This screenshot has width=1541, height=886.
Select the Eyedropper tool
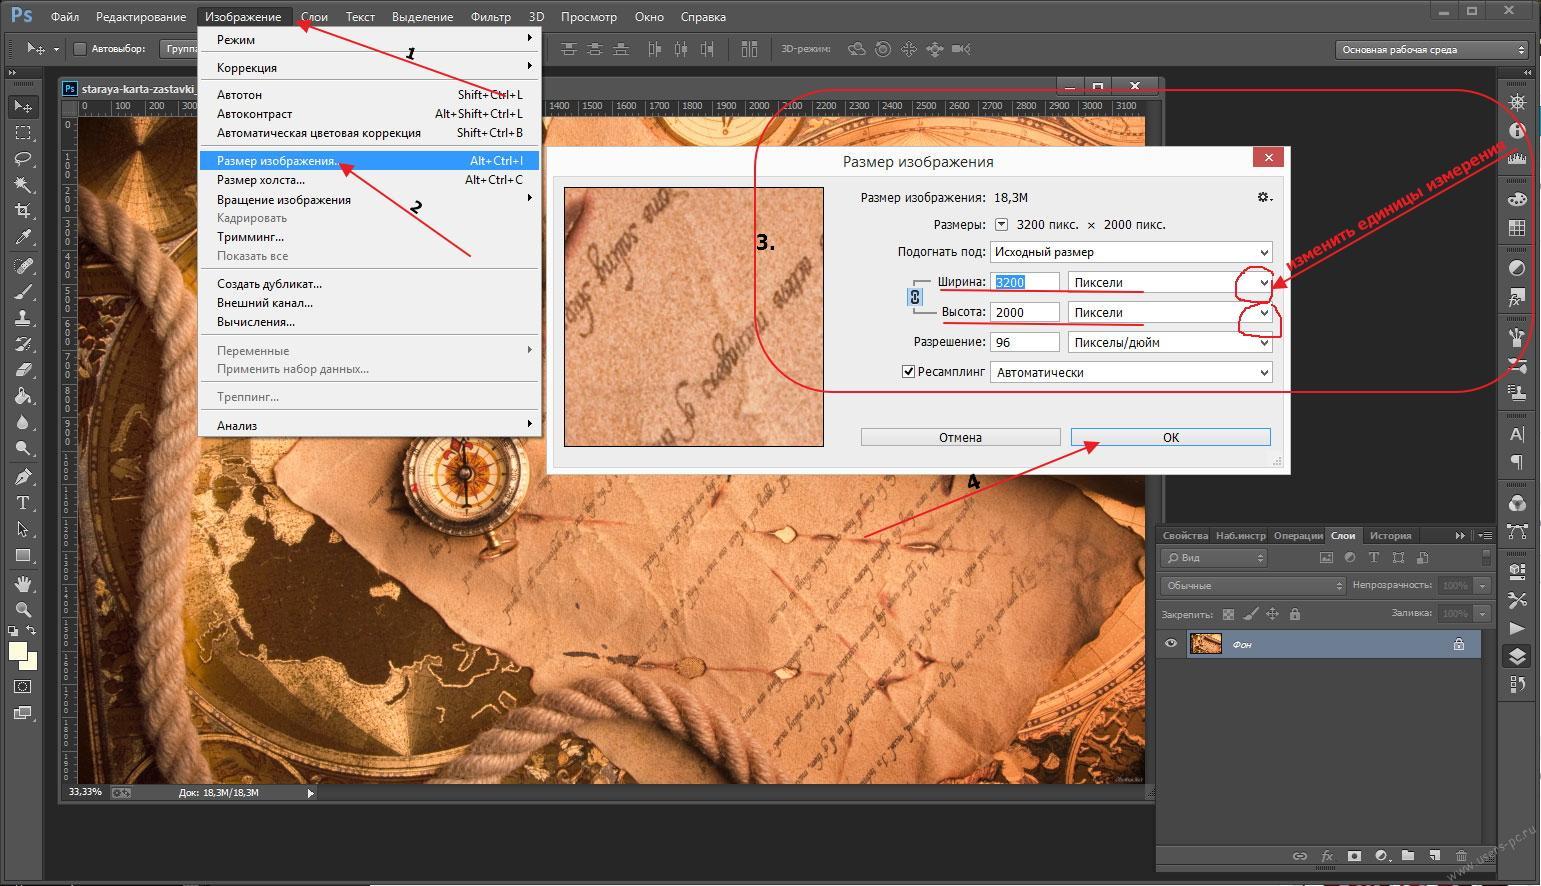[23, 237]
